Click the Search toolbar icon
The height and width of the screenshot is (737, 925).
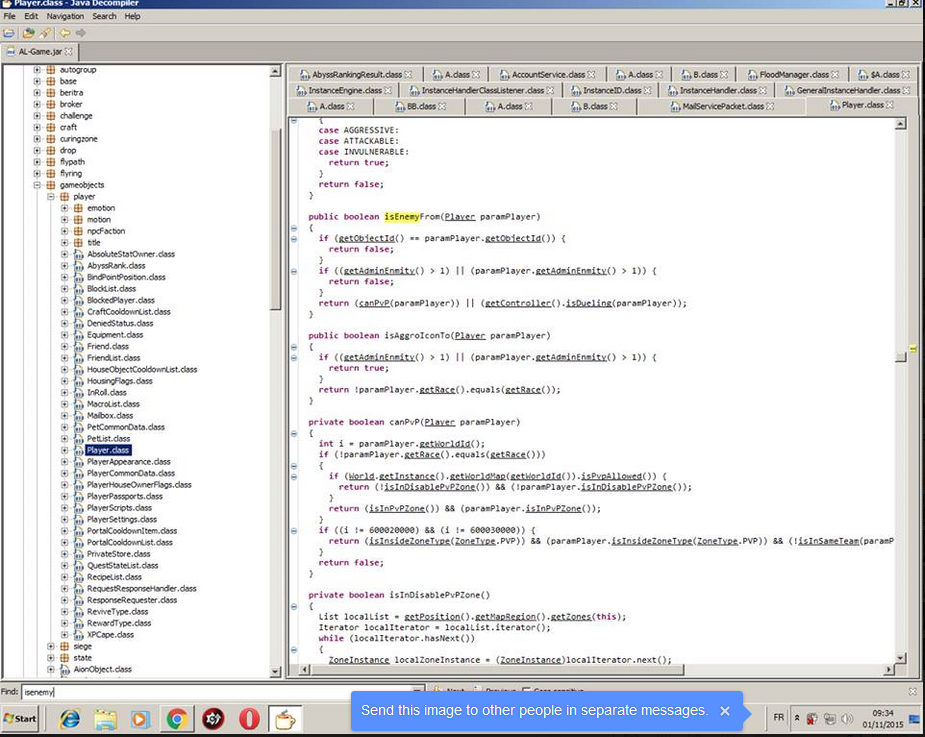[45, 33]
